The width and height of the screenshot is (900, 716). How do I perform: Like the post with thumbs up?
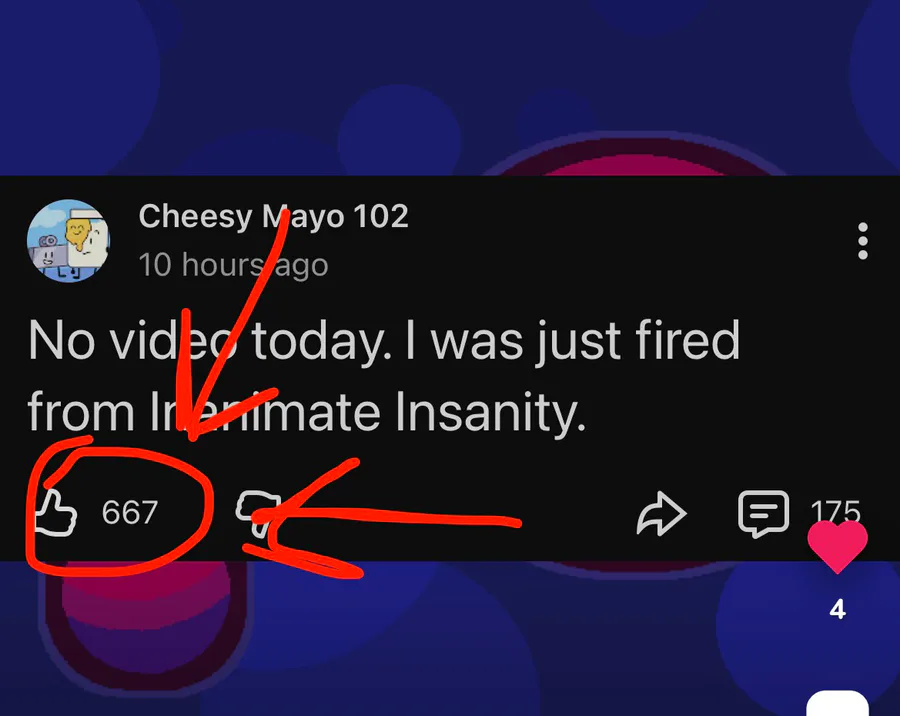(55, 512)
